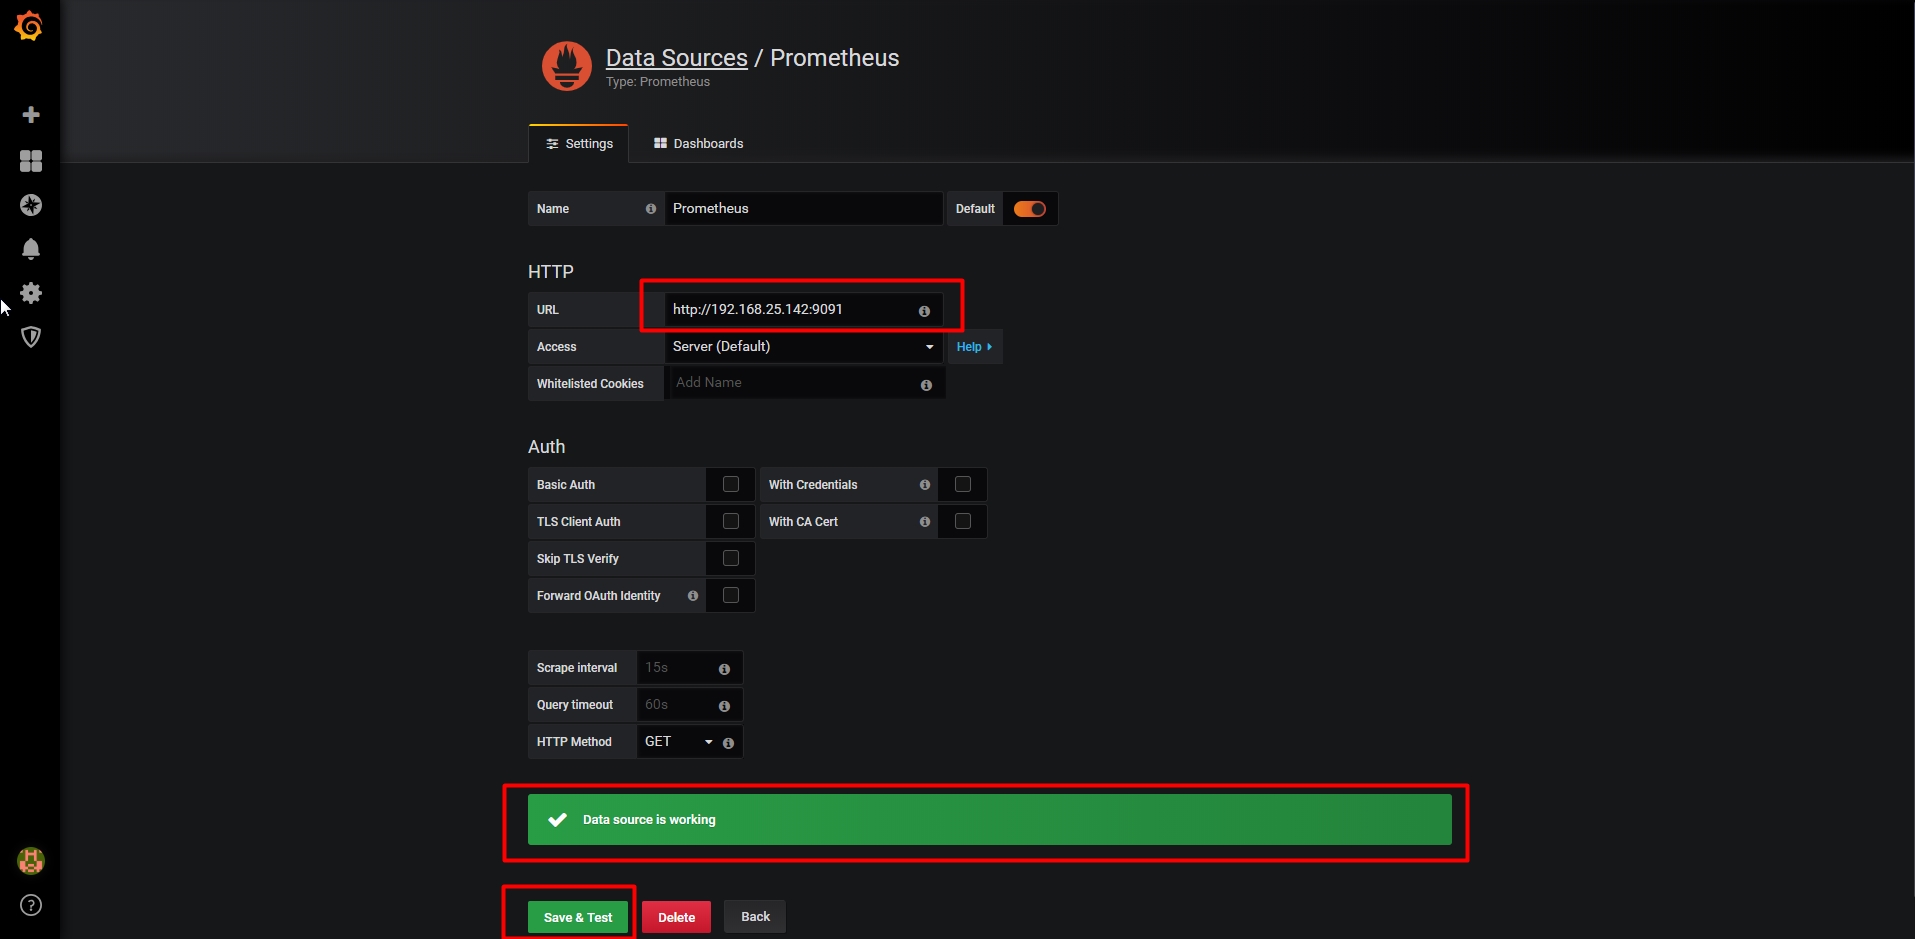Open the Create plus menu in sidebar

pos(31,115)
